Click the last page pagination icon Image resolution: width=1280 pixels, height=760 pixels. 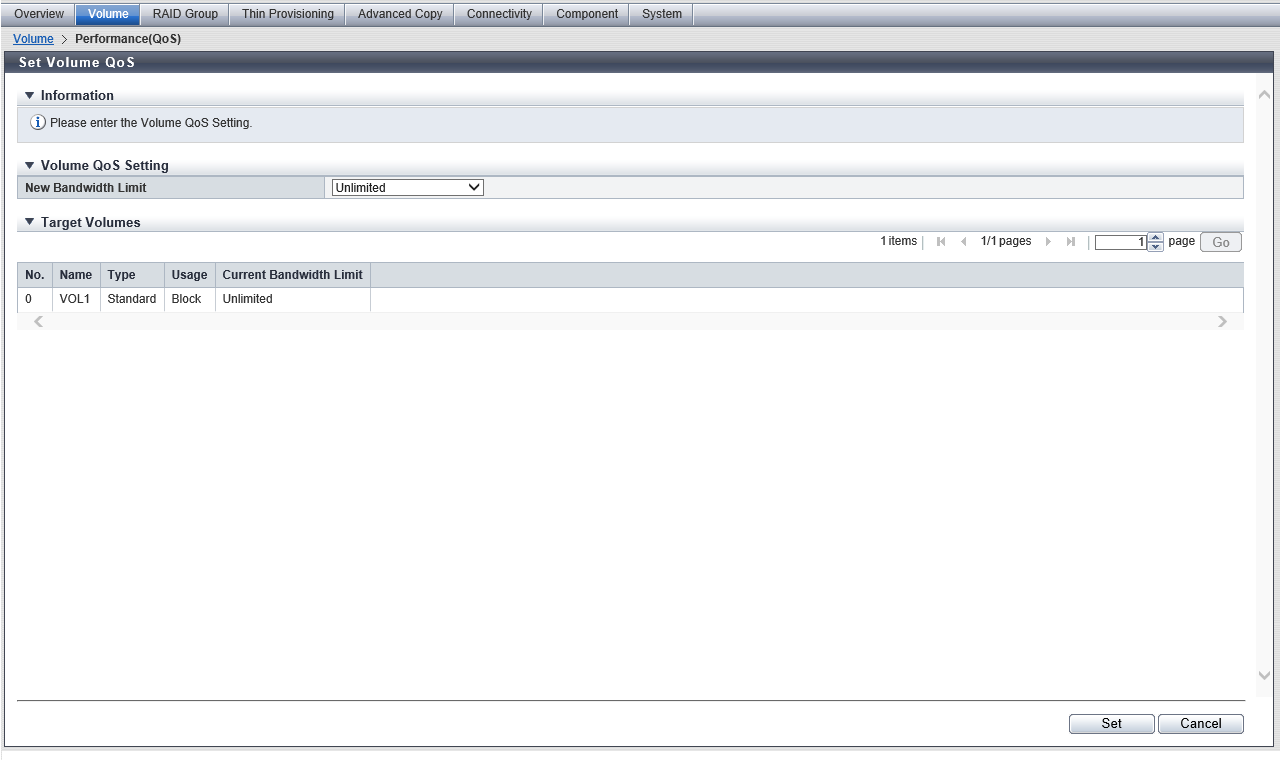tap(1071, 242)
